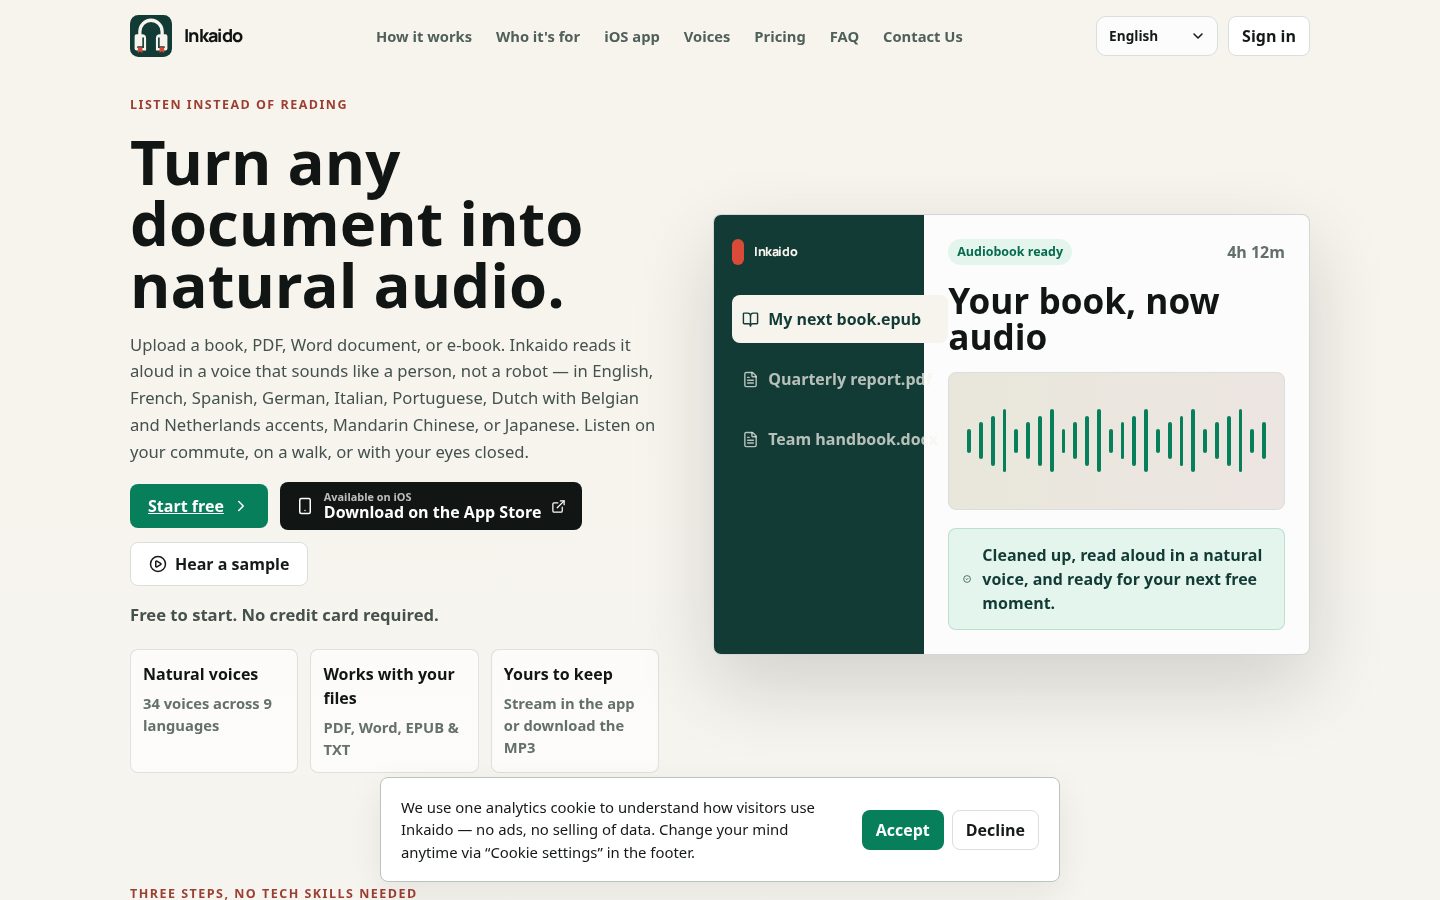Open the How it works menu item
The width and height of the screenshot is (1440, 900).
coord(424,37)
